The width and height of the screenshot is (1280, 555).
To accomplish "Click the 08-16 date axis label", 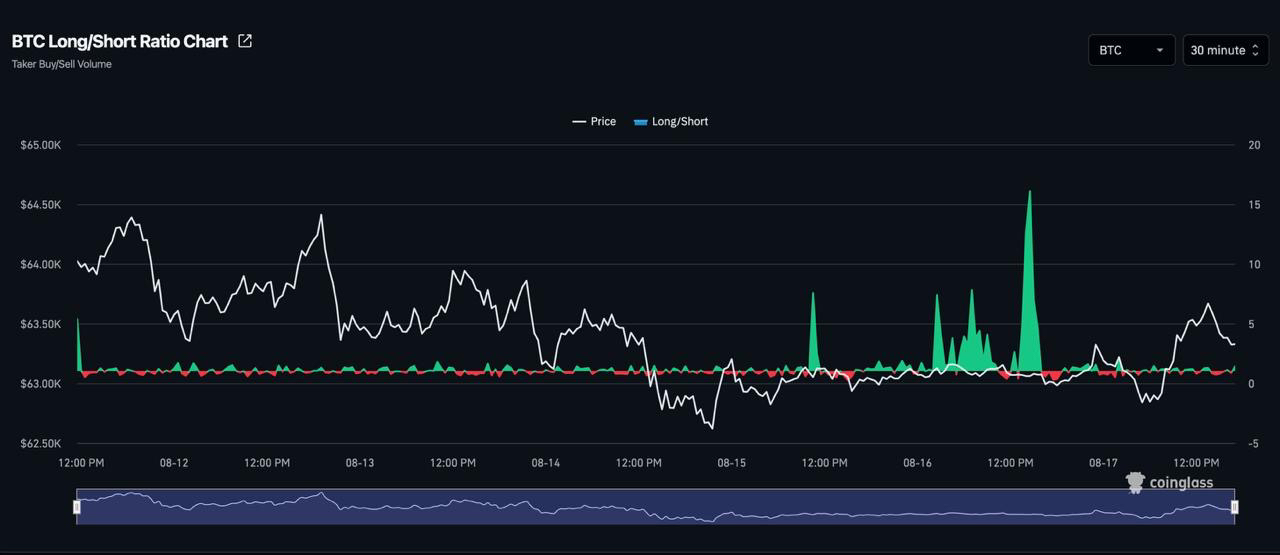I will 918,463.
